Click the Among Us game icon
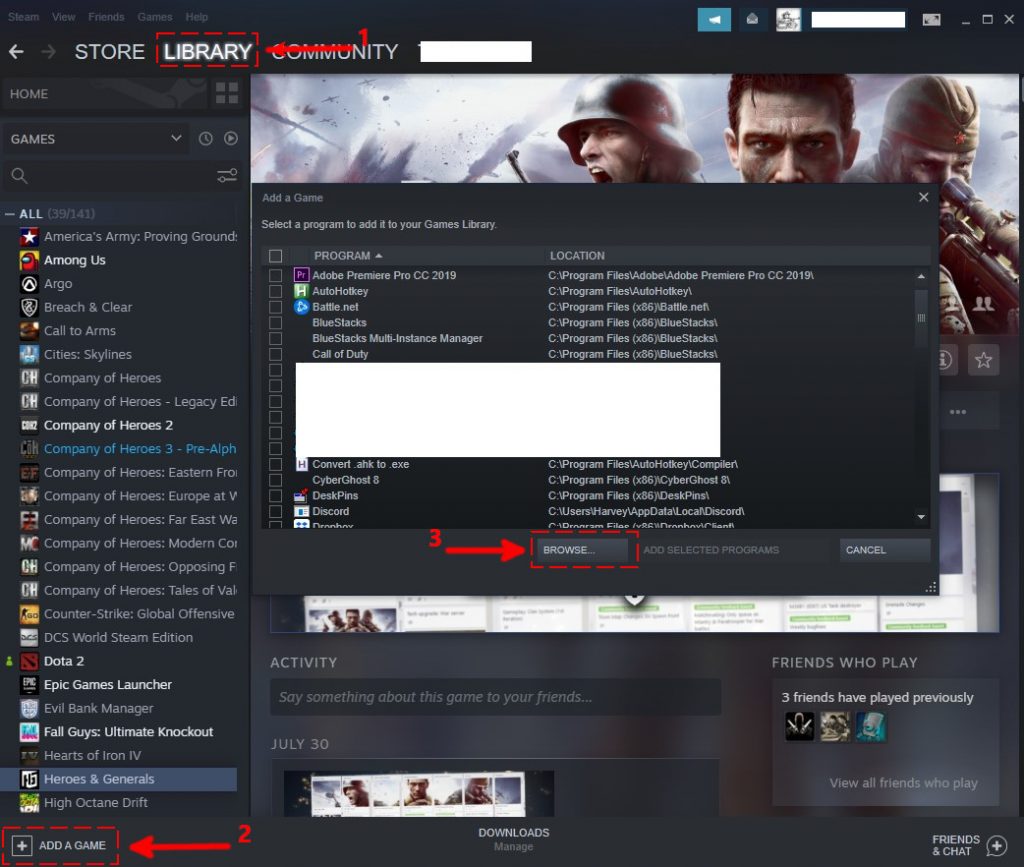Screen dimensions: 1024x867 pos(29,260)
